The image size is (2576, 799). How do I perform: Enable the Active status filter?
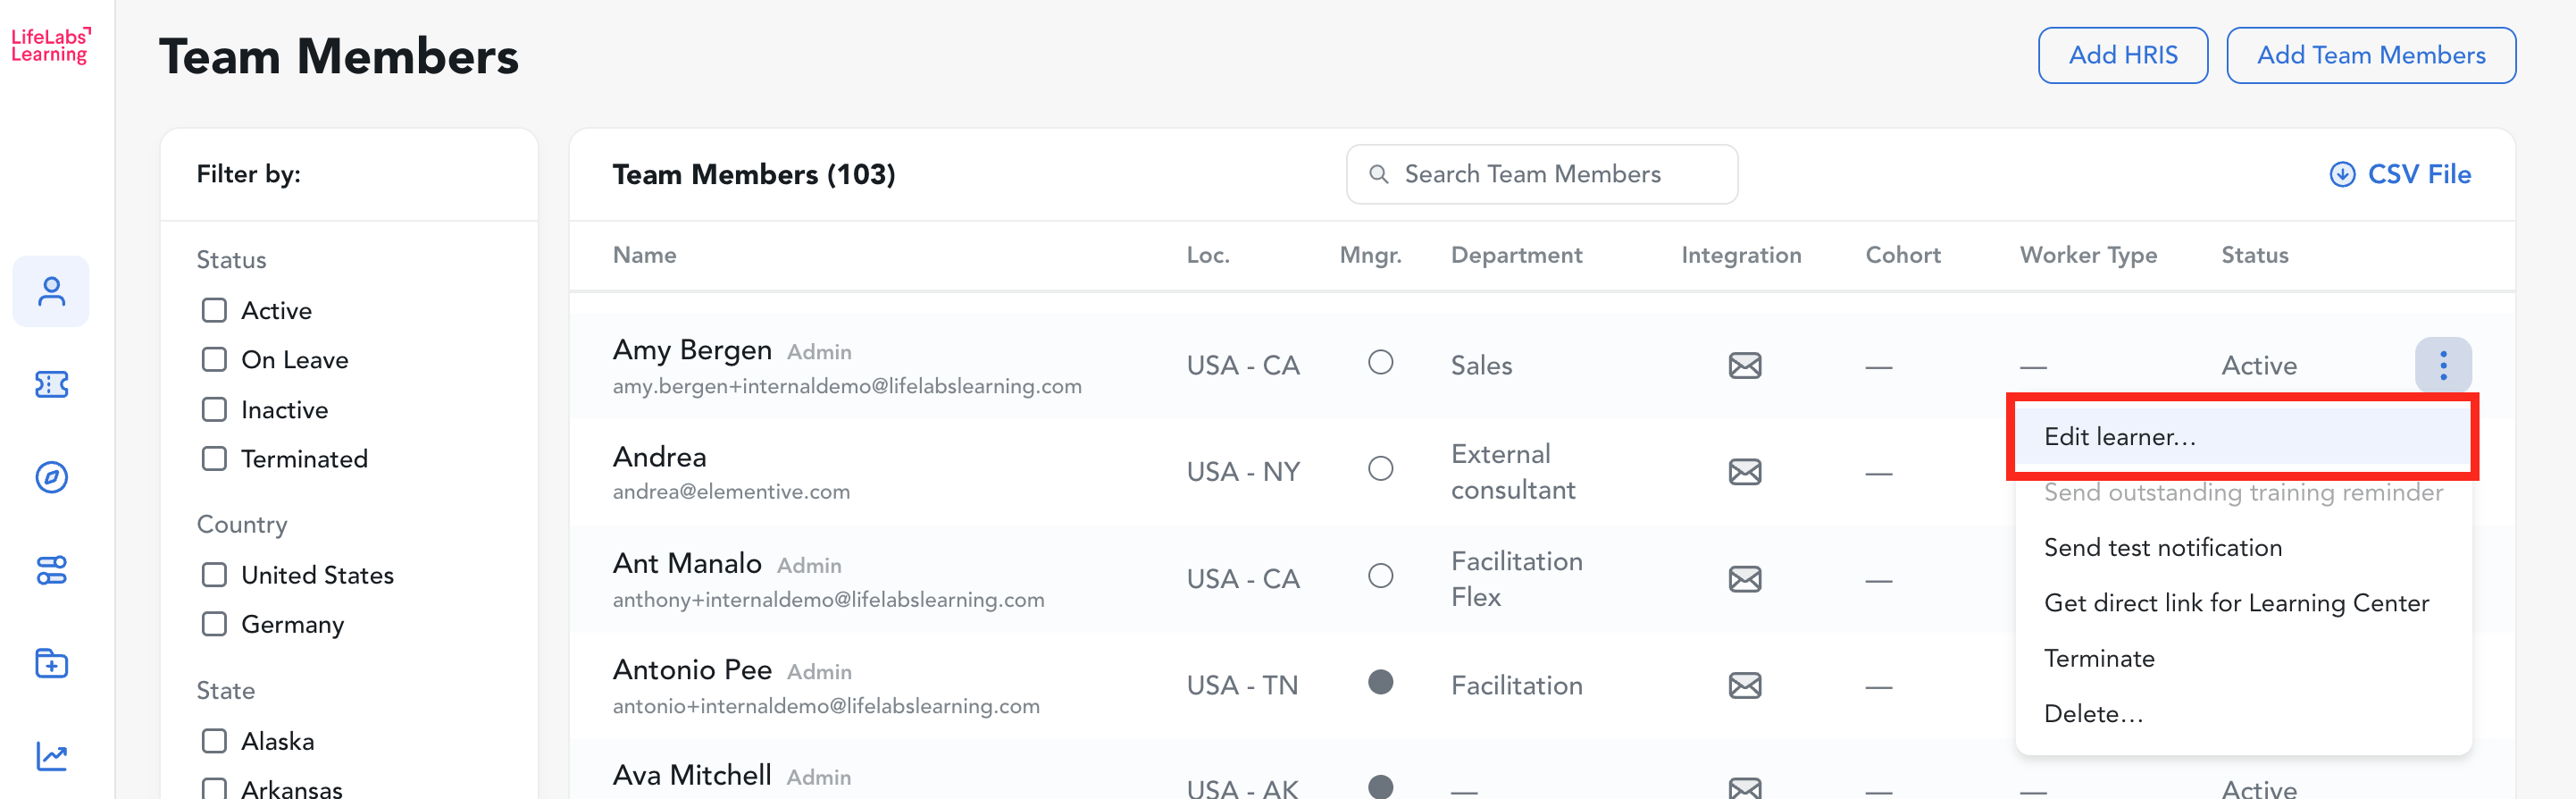[x=214, y=310]
